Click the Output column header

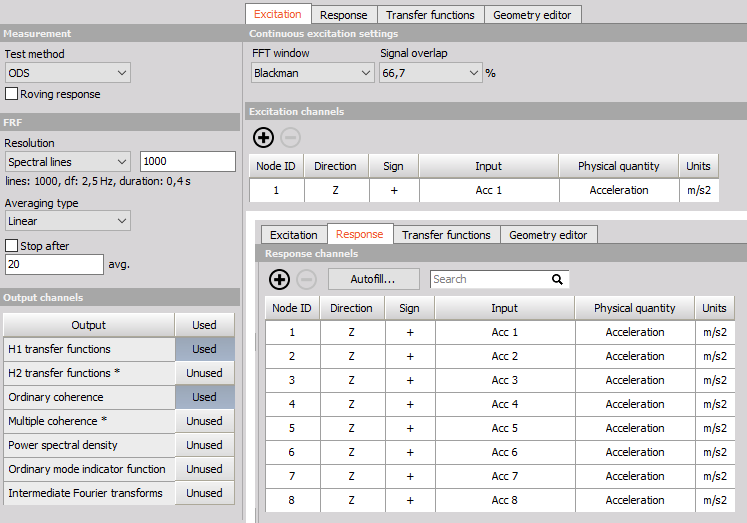[x=89, y=325]
